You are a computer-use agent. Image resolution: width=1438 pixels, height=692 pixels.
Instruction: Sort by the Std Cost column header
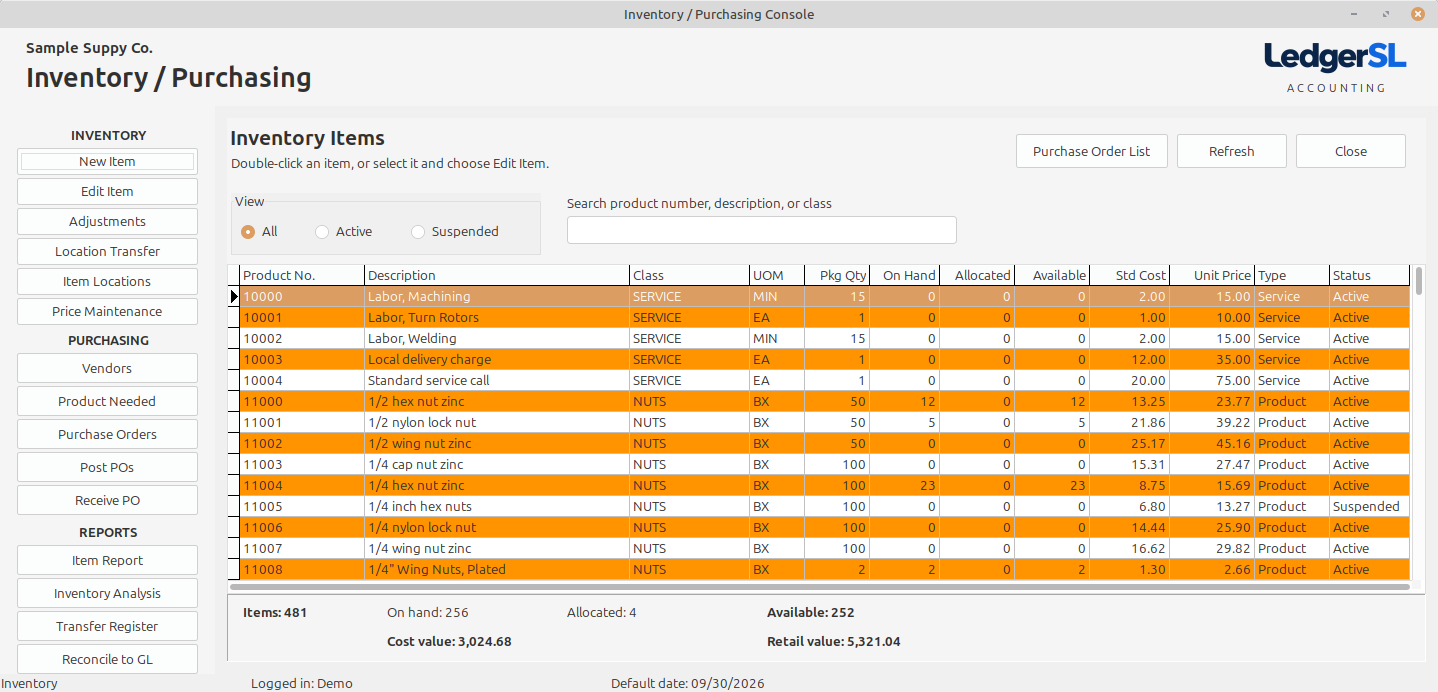click(x=1130, y=275)
